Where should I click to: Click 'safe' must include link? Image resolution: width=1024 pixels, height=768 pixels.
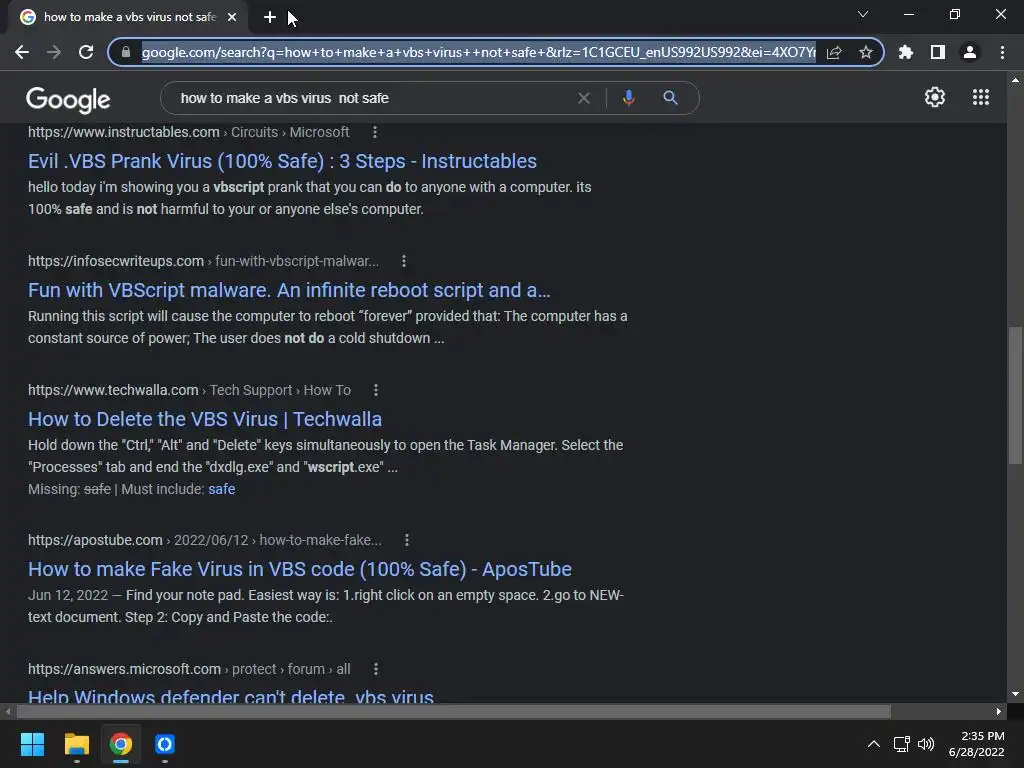221,489
